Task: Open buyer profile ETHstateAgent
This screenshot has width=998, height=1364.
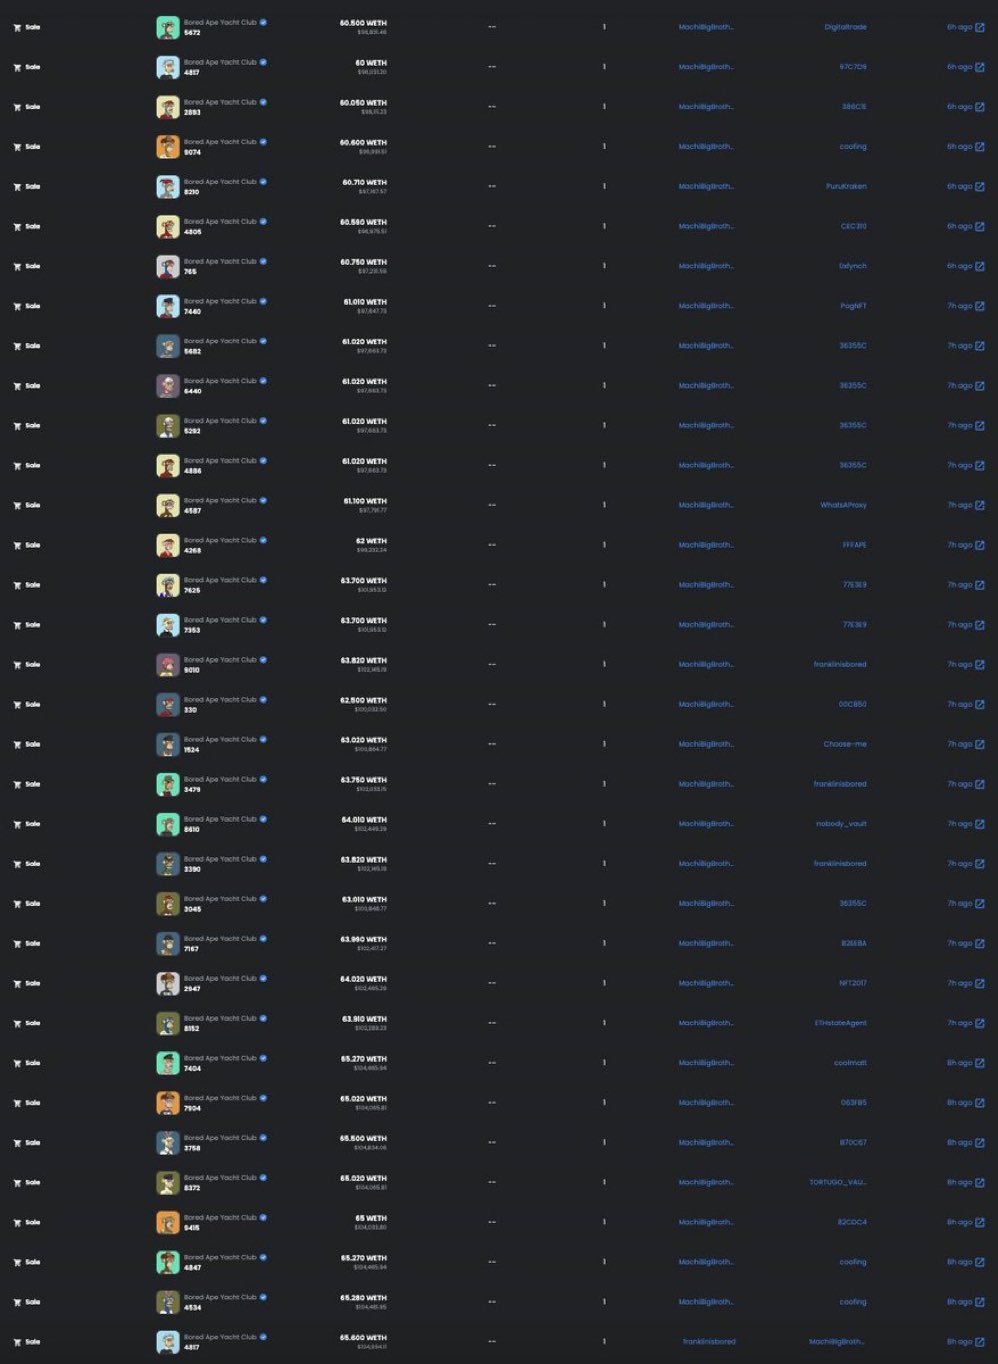Action: 841,1023
